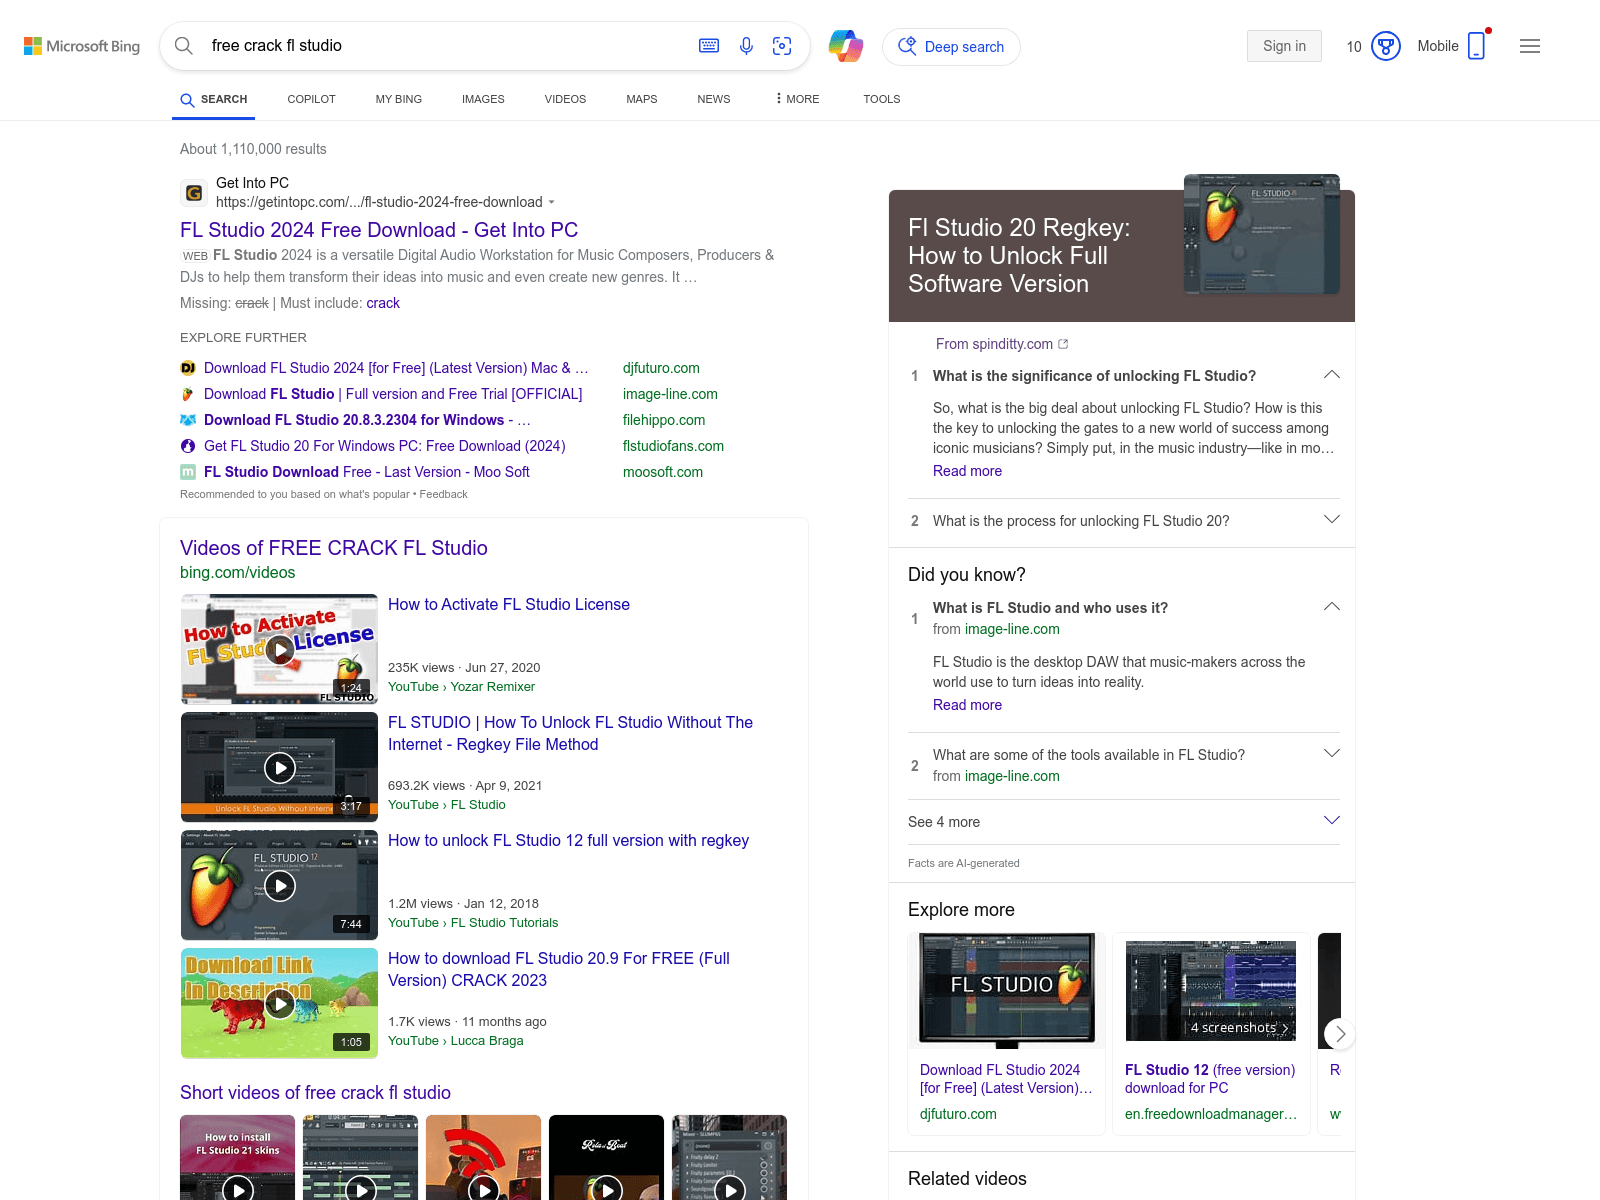Open Short videos of free crack fl studio heading
The image size is (1600, 1200).
pyautogui.click(x=315, y=1093)
